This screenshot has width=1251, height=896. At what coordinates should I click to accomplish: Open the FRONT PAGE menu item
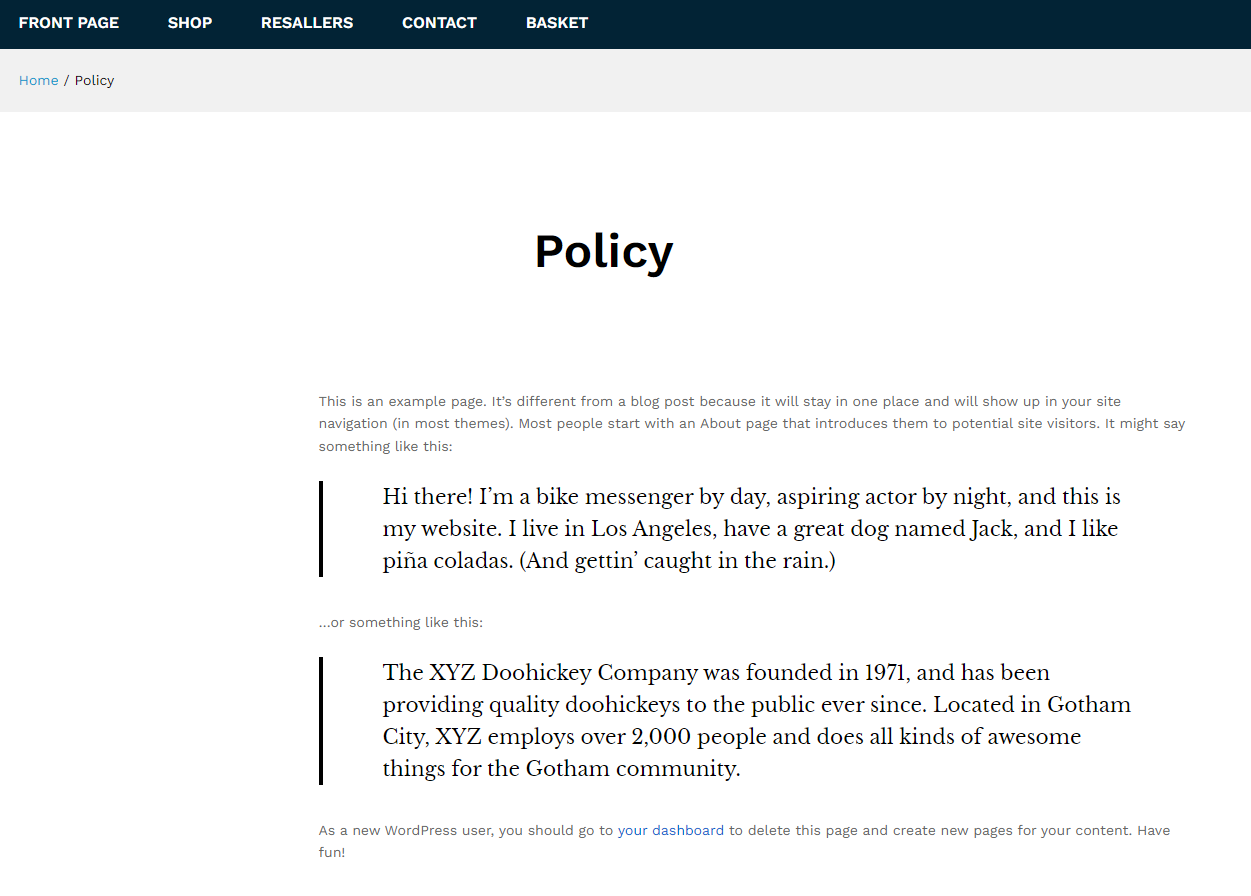pos(69,23)
